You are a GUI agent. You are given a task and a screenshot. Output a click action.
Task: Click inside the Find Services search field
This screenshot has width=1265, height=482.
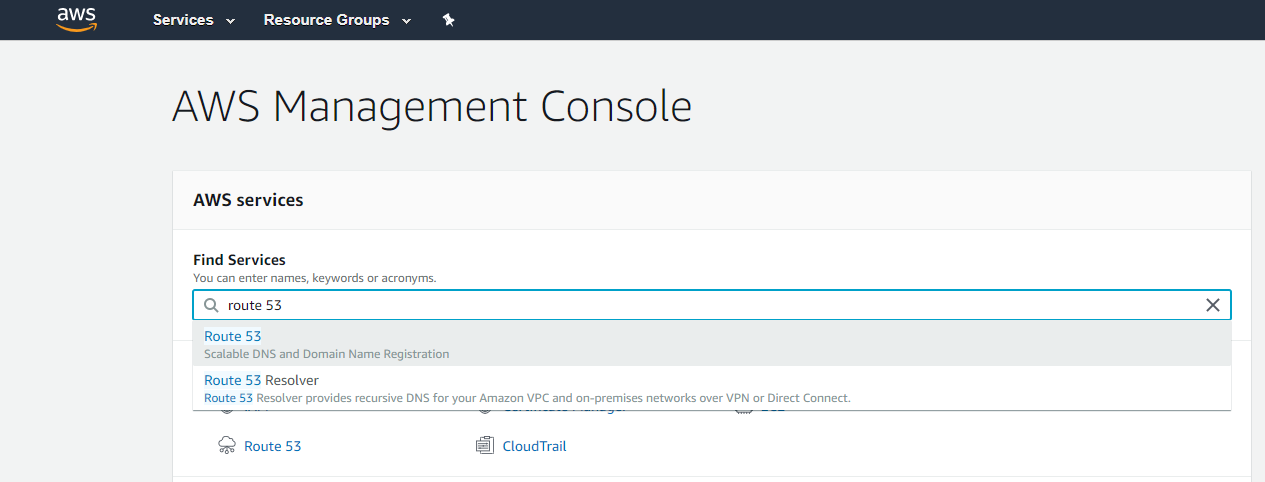[x=700, y=305]
